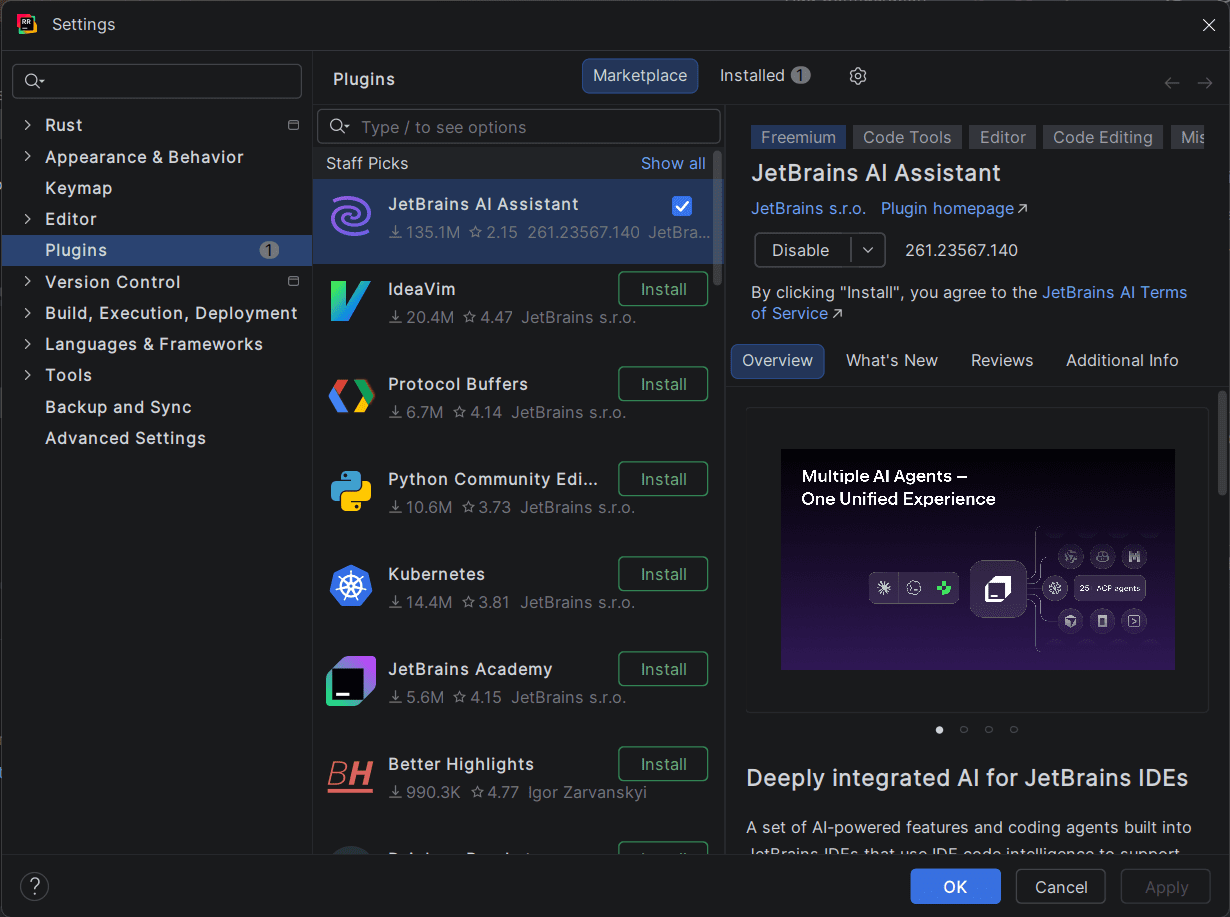The image size is (1230, 917).
Task: Click the project-level icon next to Version Control
Action: coord(293,281)
